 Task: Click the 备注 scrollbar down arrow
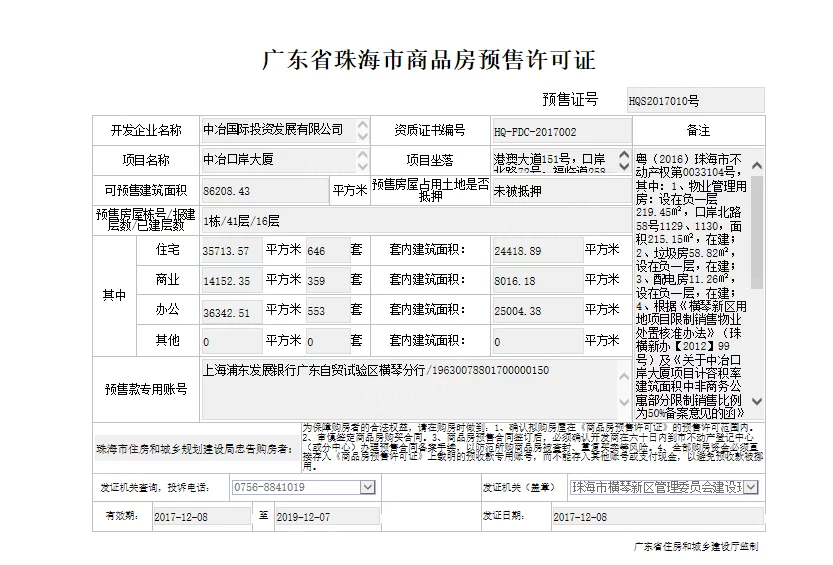point(757,401)
